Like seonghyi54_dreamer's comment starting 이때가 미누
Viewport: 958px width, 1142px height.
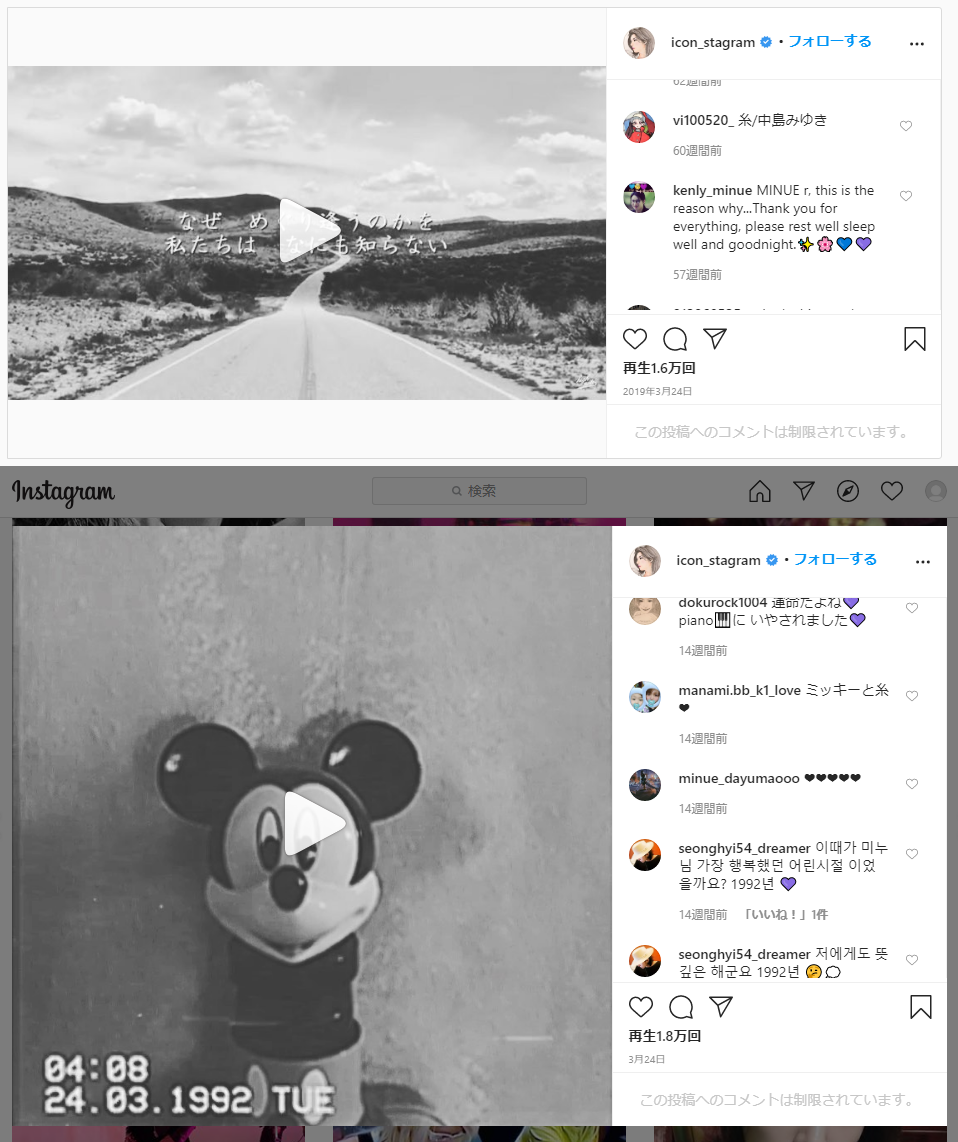coord(911,854)
